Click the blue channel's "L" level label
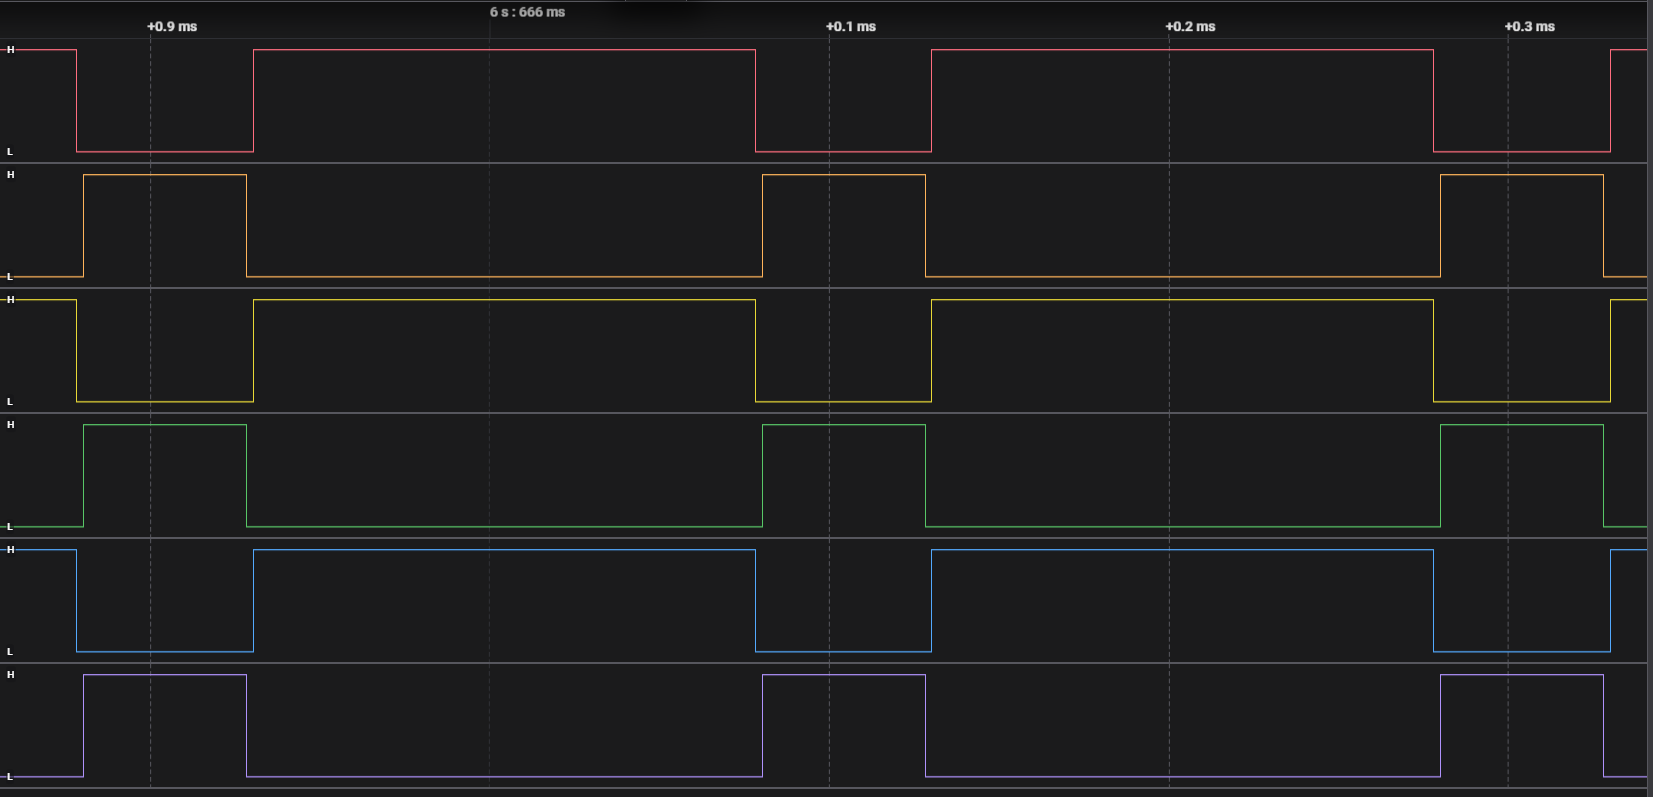The height and width of the screenshot is (797, 1653). click(10, 652)
